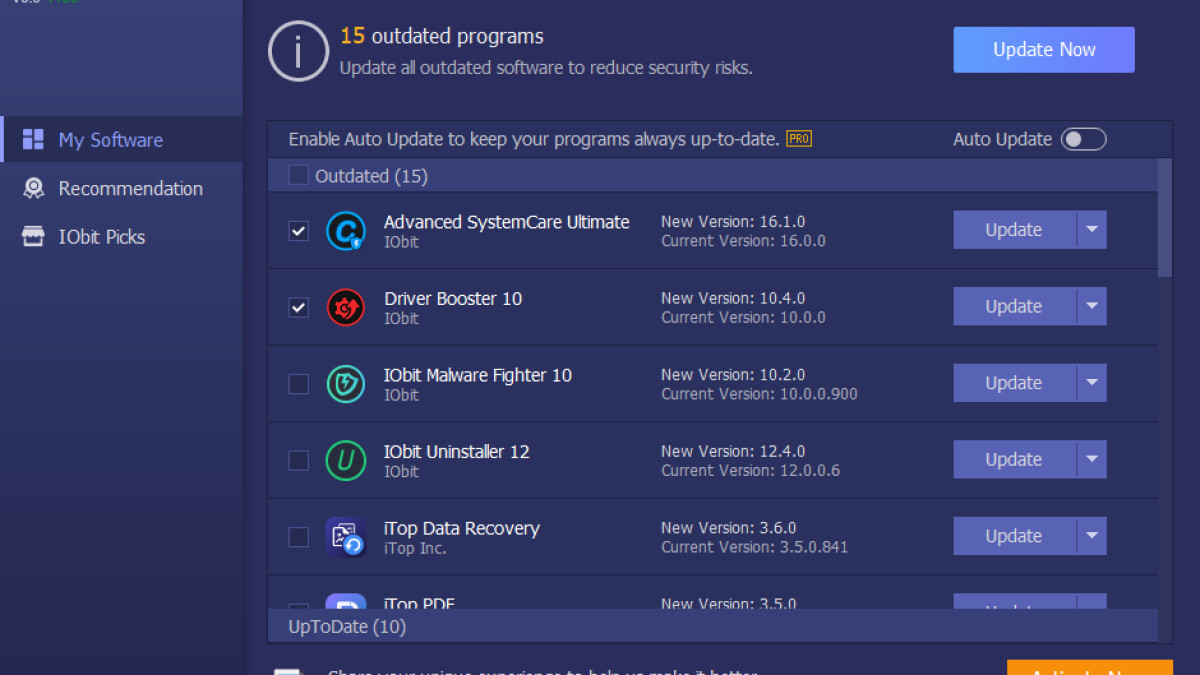Expand the UpToDate (10) section

point(347,627)
